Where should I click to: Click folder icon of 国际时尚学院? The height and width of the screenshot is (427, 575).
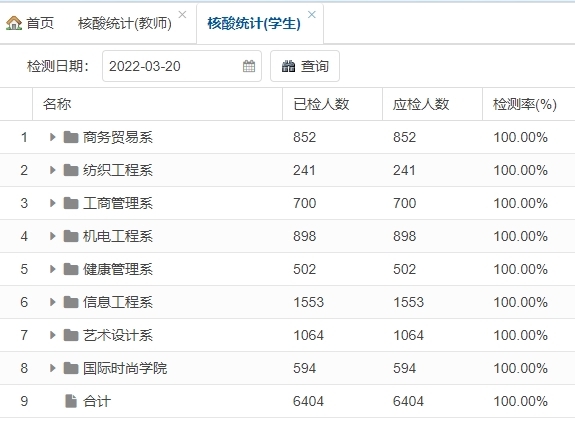click(71, 368)
